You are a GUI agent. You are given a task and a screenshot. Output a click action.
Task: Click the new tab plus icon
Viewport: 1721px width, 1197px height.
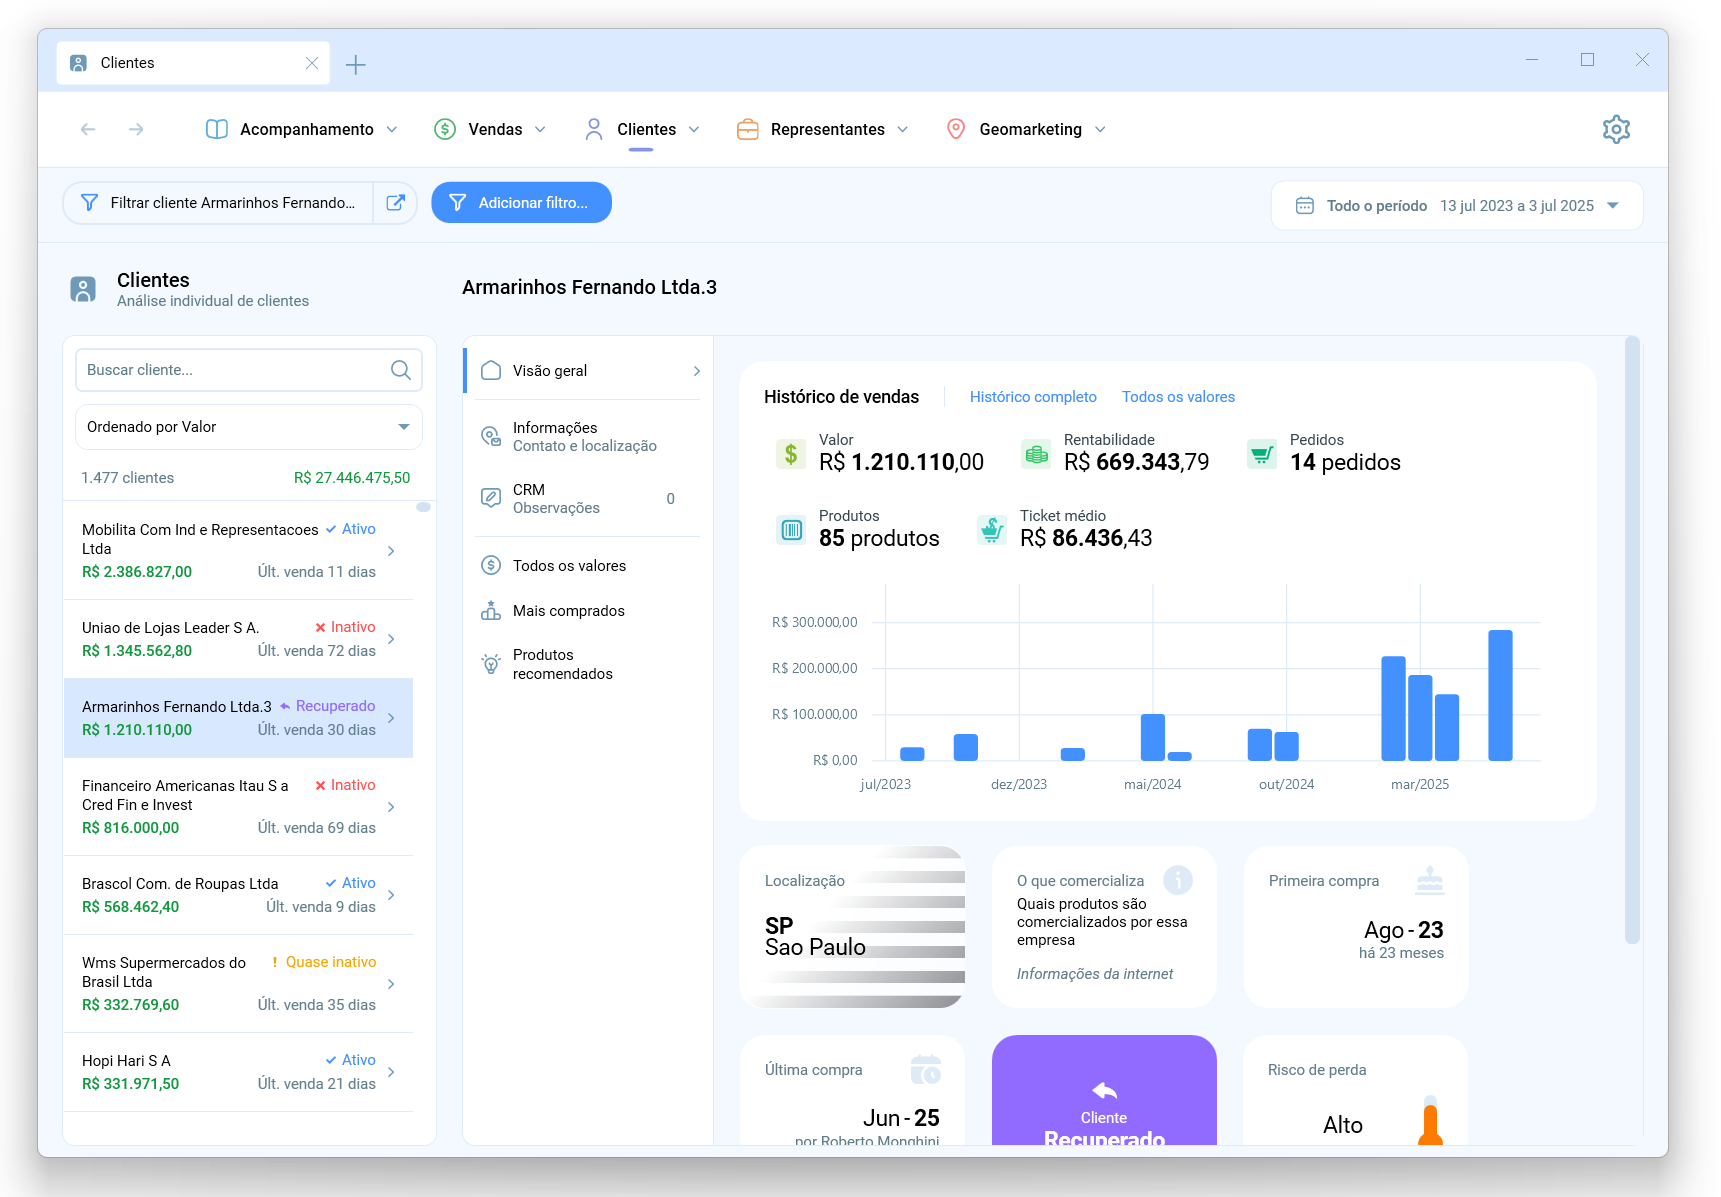pos(356,65)
